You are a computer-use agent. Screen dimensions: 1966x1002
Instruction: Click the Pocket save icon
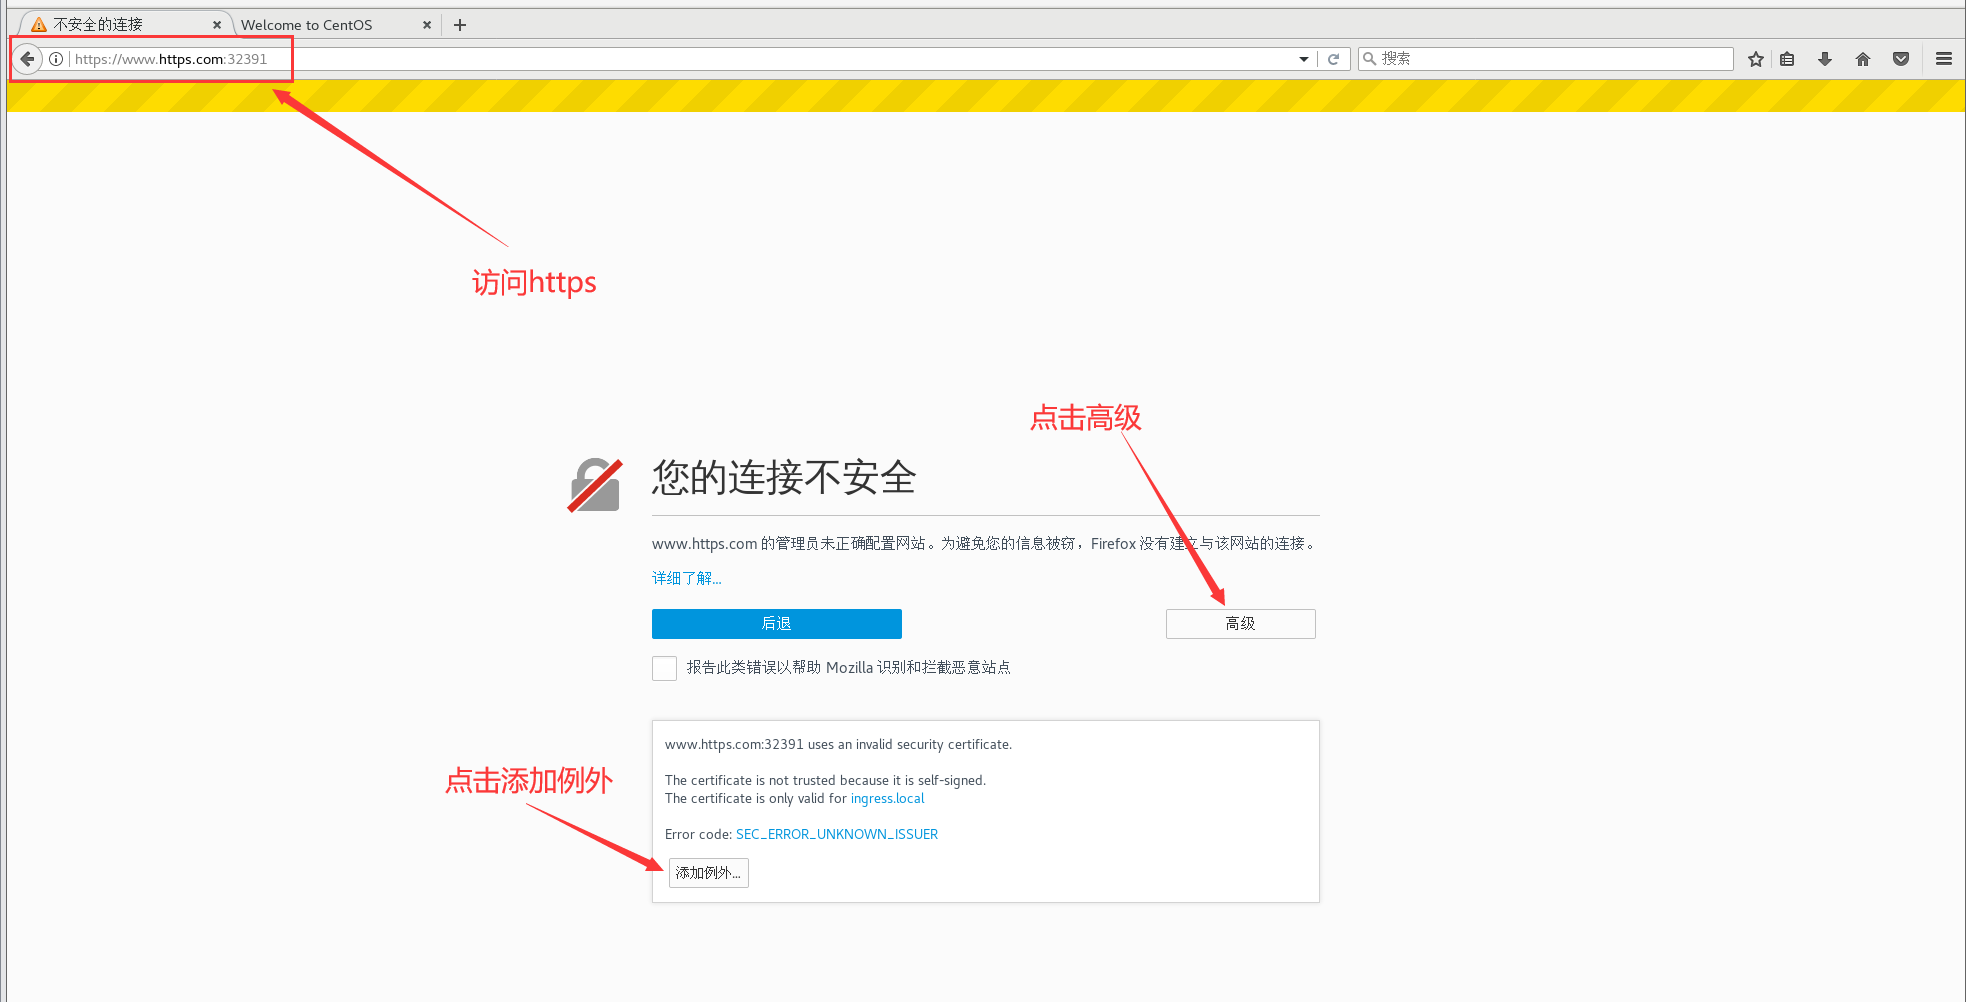(x=1901, y=59)
